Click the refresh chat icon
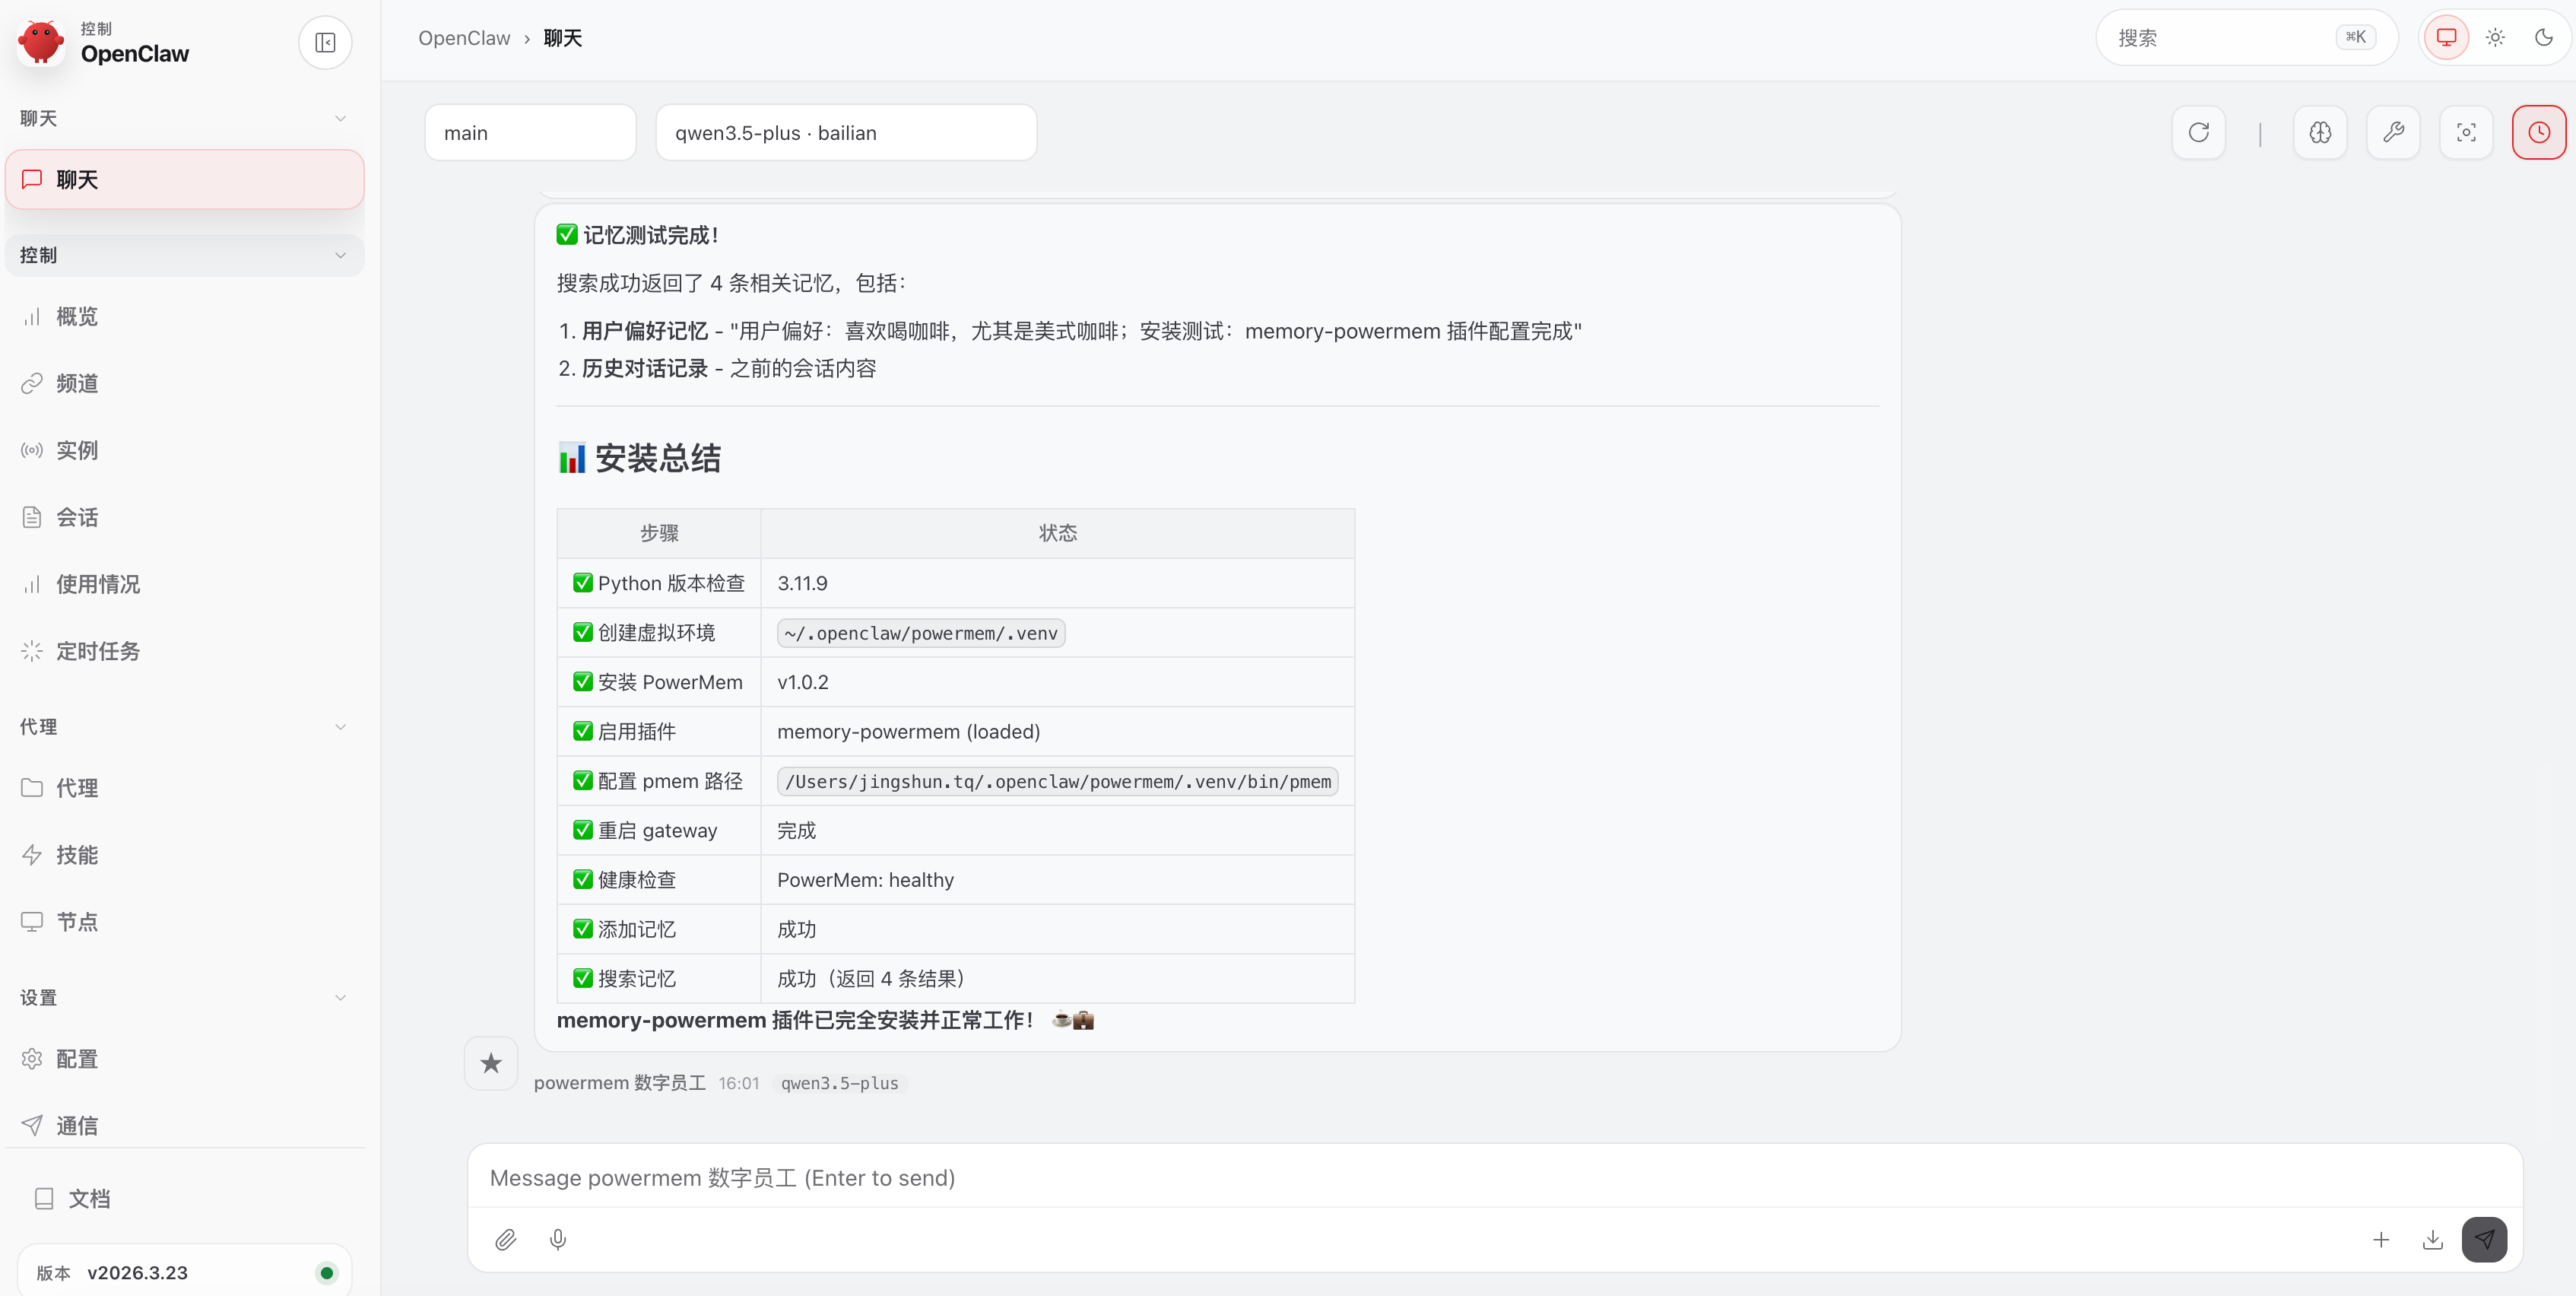The width and height of the screenshot is (2576, 1296). (2198, 132)
